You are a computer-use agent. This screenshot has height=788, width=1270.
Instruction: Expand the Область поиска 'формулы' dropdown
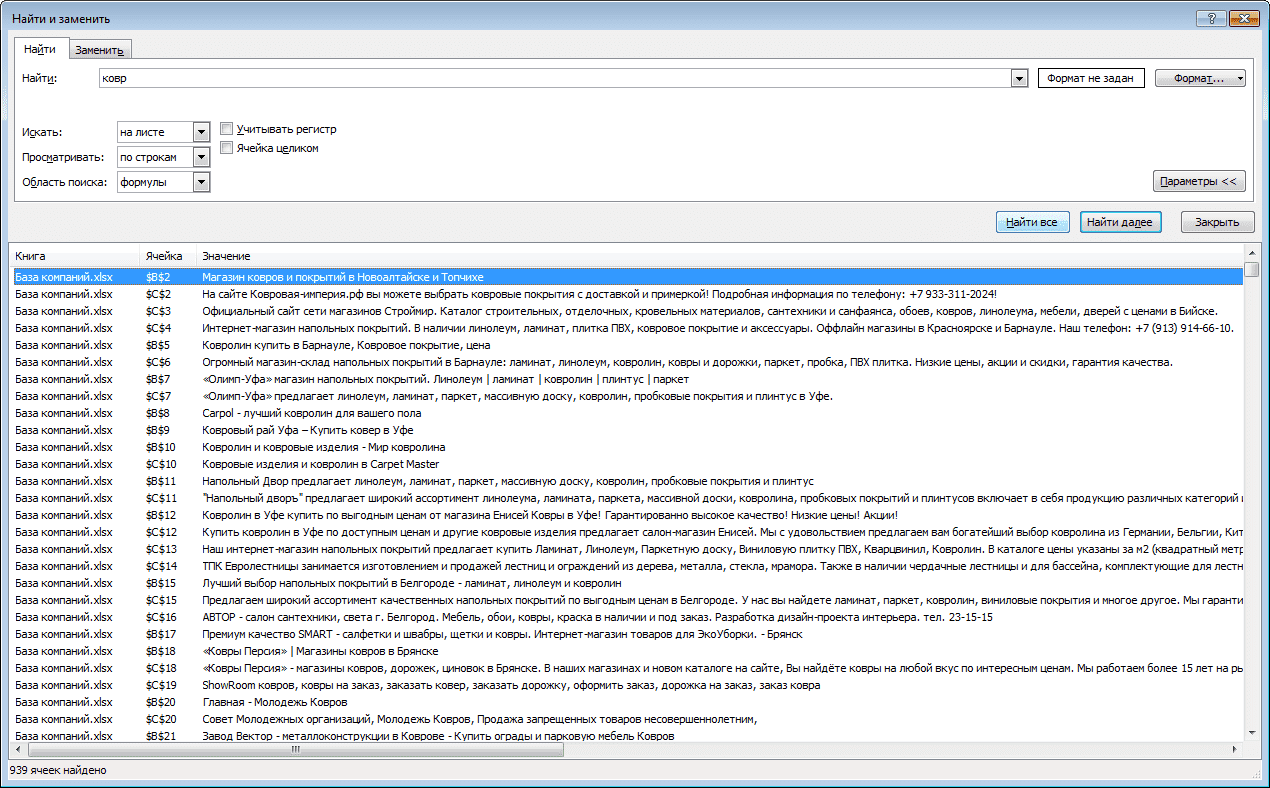[x=201, y=182]
